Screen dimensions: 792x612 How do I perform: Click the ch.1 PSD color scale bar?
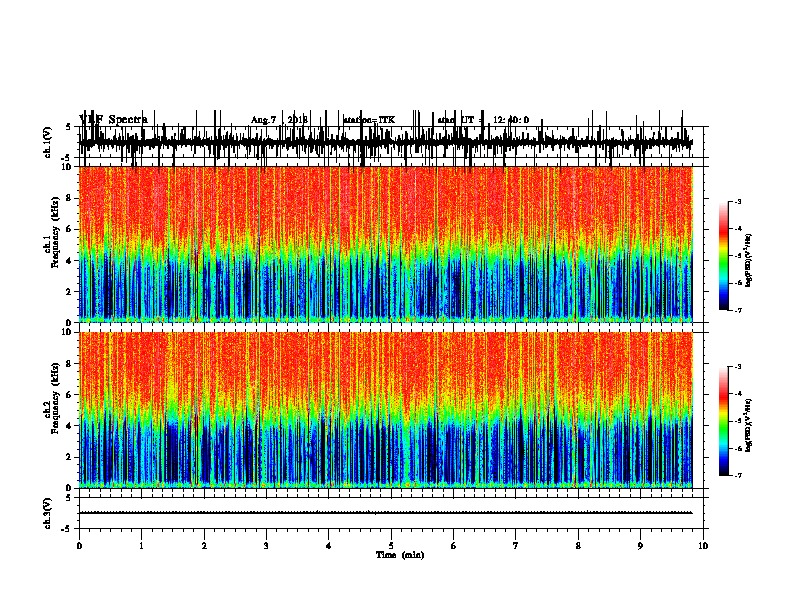coord(724,256)
